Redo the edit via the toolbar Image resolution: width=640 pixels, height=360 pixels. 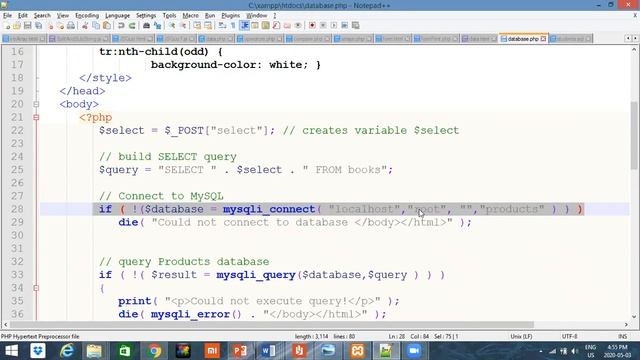click(132, 26)
